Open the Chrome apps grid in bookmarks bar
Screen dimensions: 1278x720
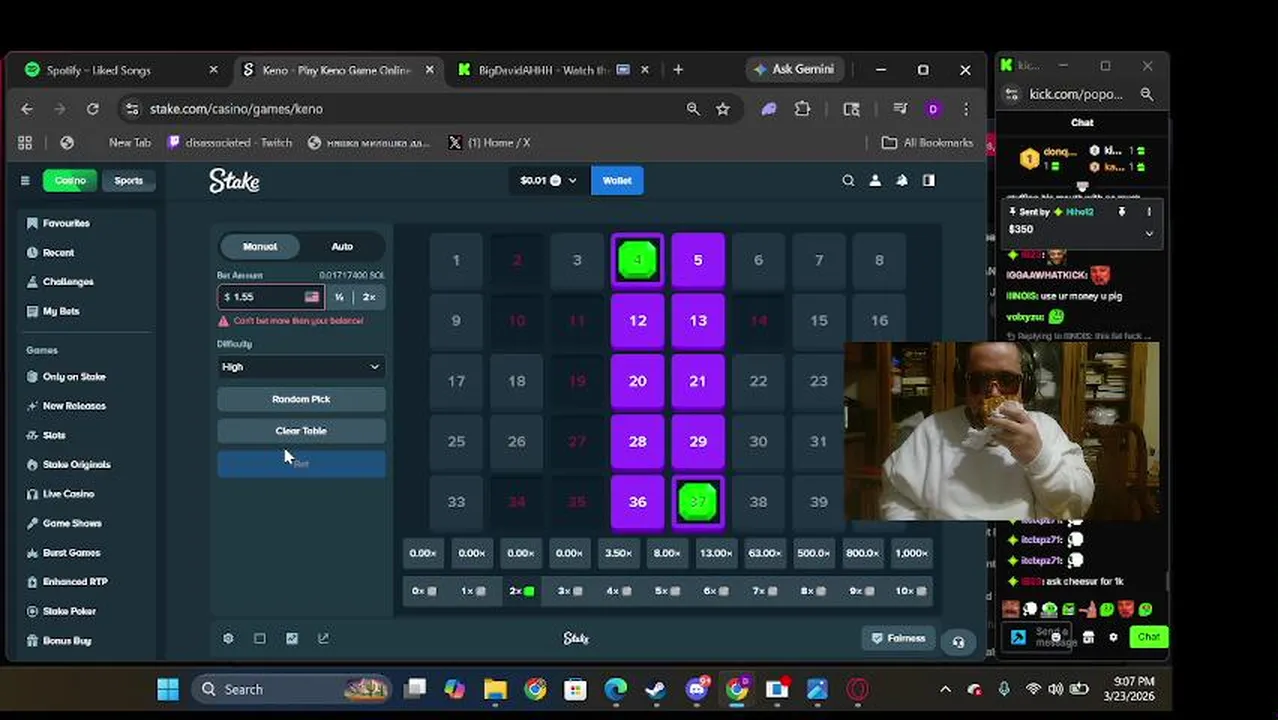[x=25, y=143]
